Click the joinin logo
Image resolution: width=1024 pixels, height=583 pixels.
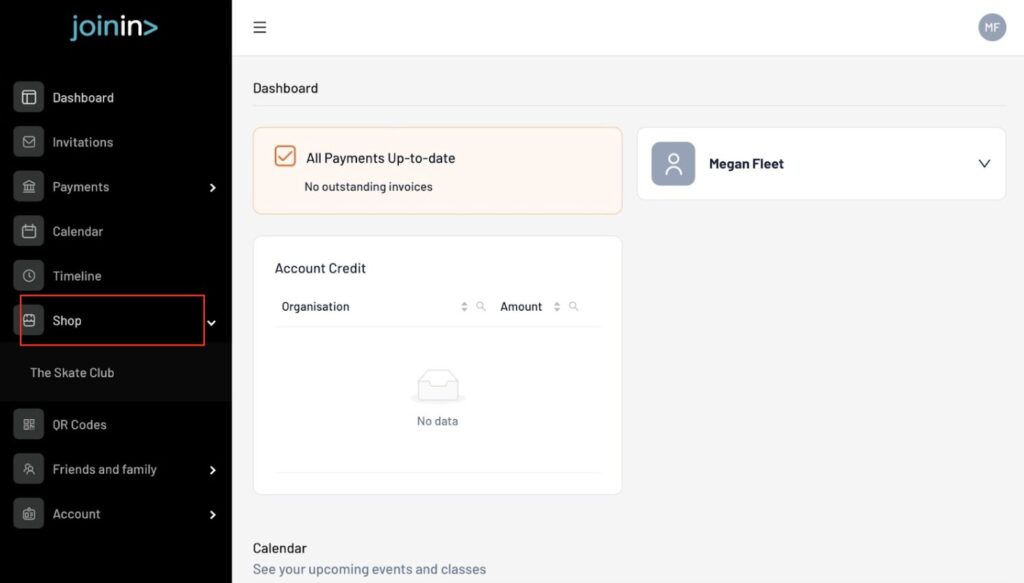[114, 27]
